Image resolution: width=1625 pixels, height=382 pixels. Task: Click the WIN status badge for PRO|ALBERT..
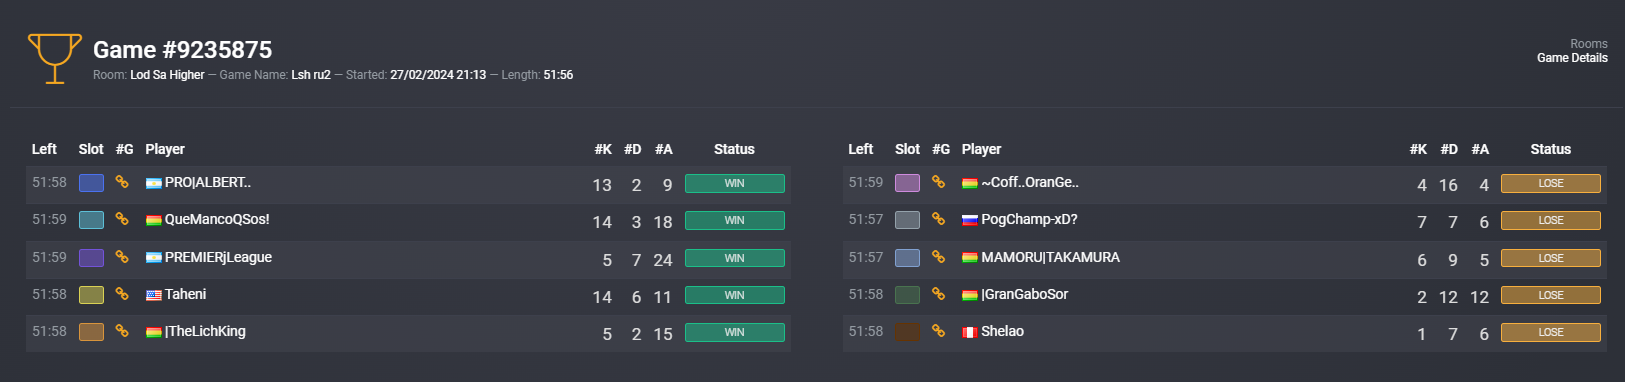point(735,183)
